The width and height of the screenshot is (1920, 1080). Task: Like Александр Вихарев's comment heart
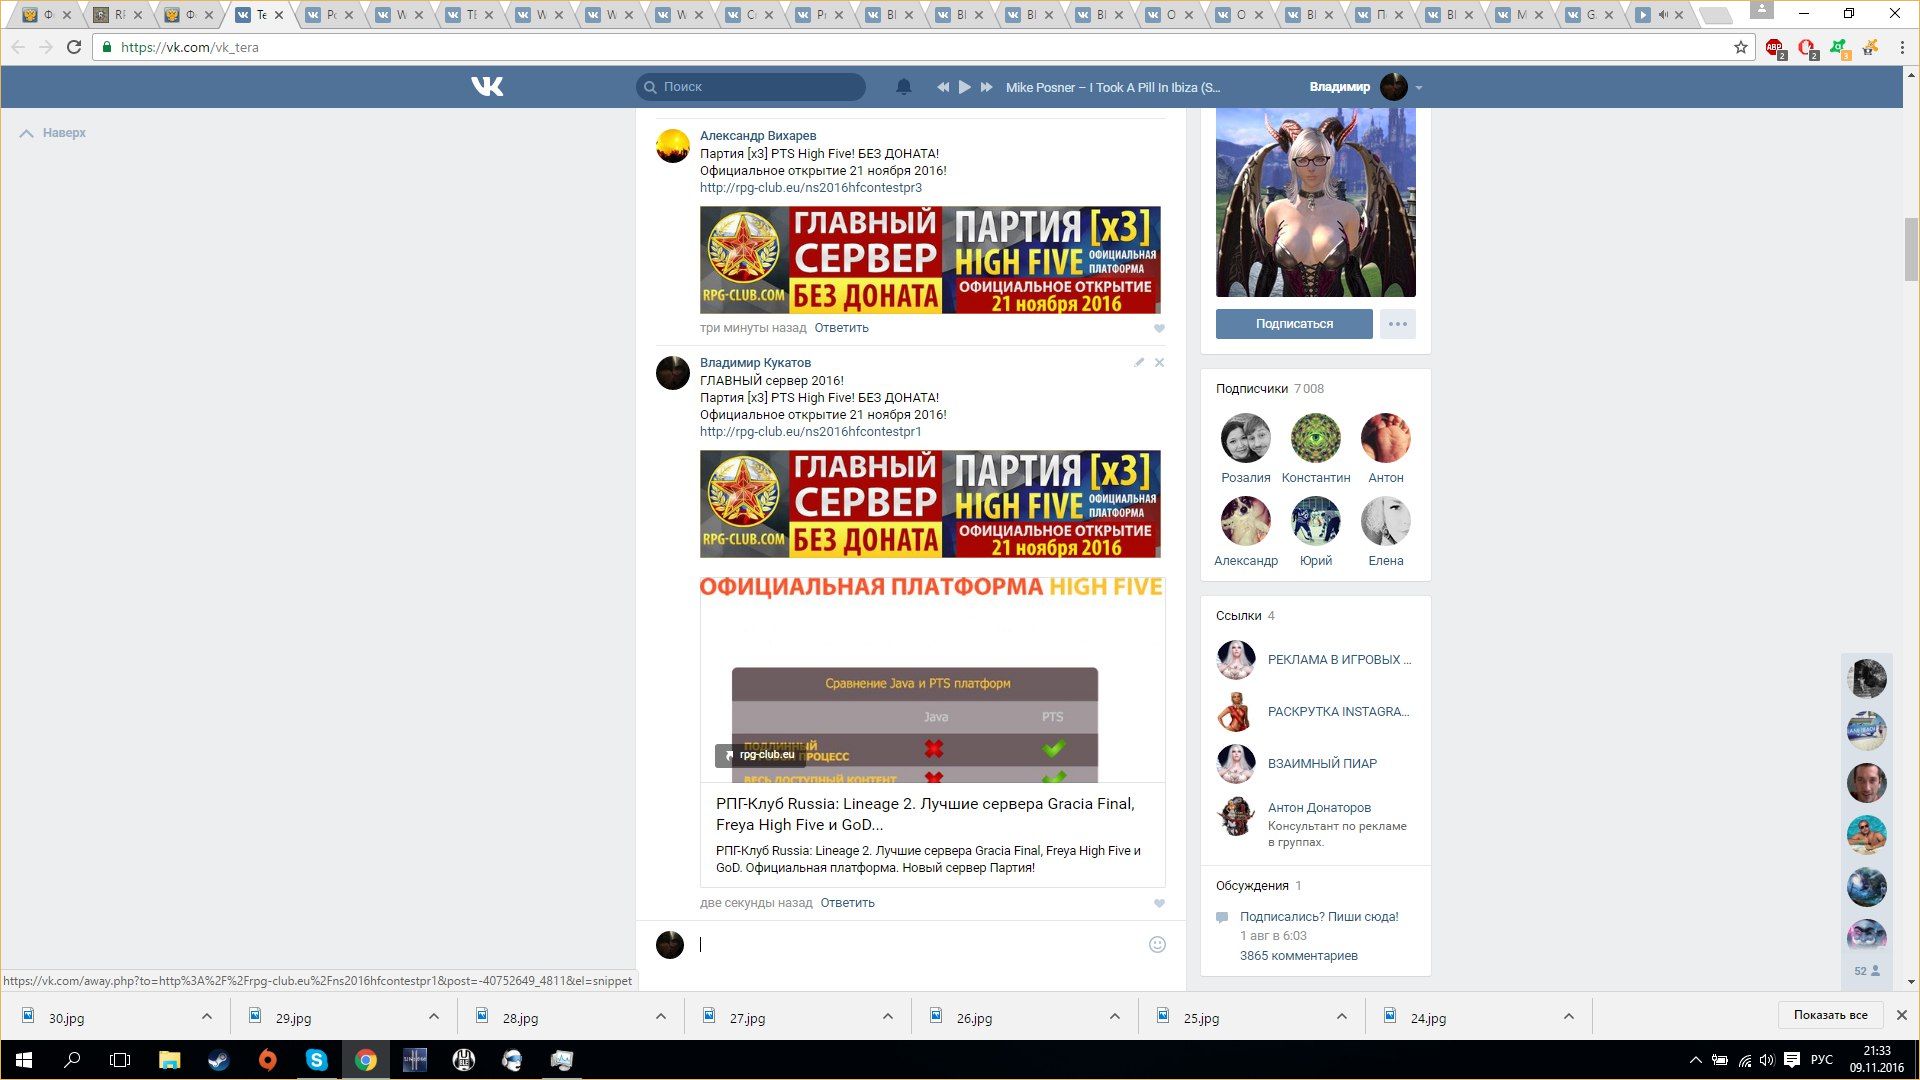tap(1159, 328)
